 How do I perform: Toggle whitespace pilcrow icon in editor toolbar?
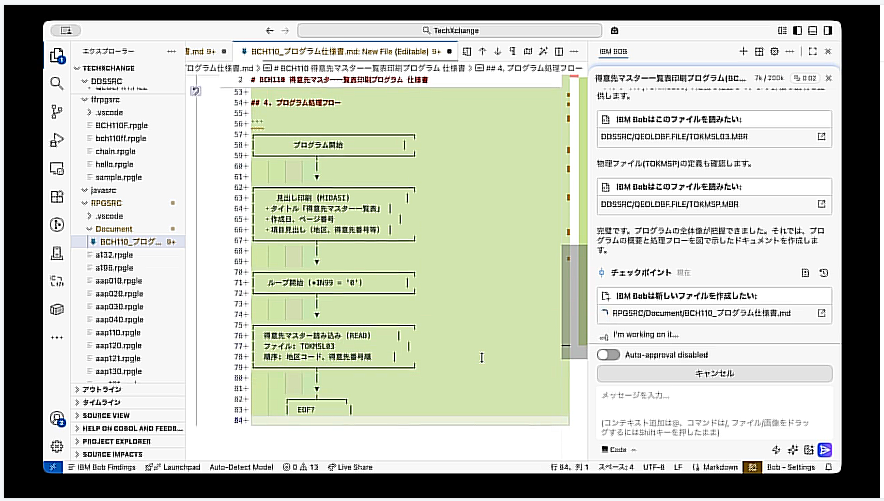pos(513,51)
